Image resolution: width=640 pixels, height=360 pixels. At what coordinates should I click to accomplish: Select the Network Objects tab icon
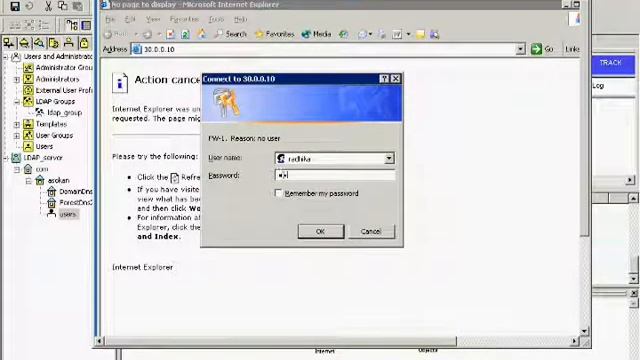(9, 43)
